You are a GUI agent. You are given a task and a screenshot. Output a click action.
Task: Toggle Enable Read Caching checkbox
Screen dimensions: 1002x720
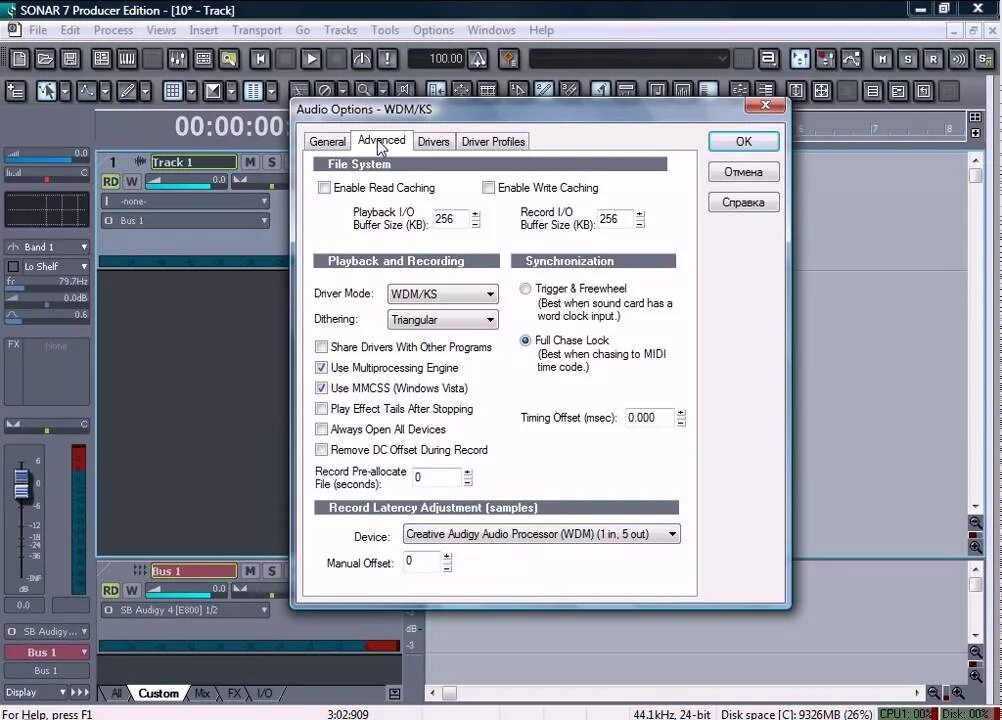(325, 188)
